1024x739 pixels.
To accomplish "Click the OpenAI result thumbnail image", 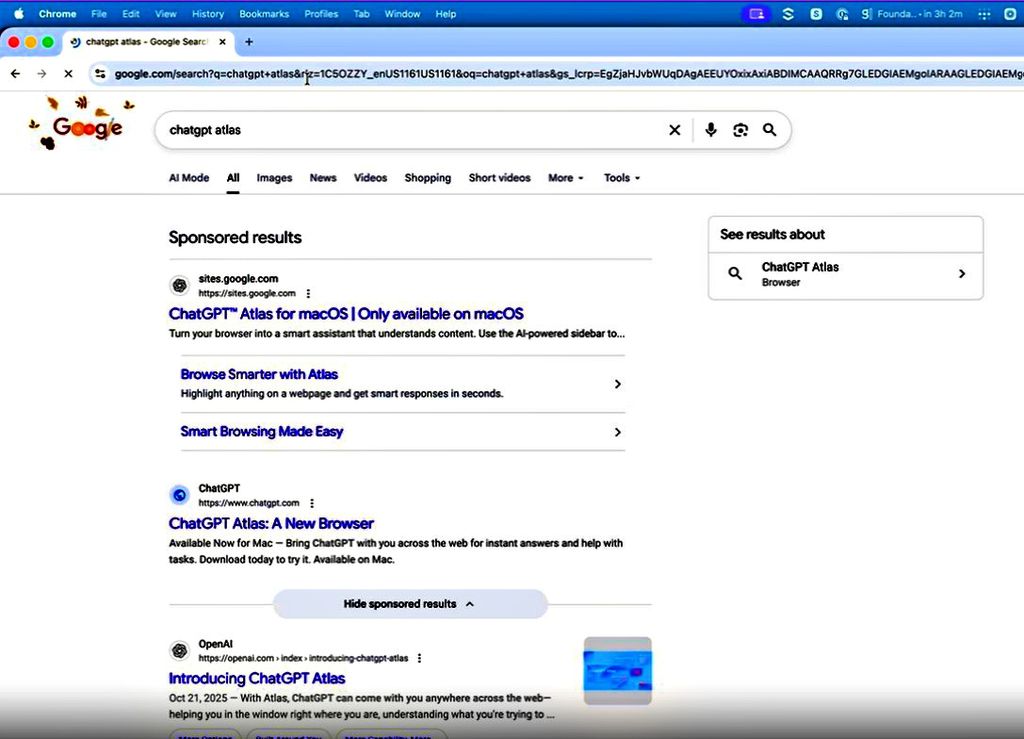I will coord(617,670).
